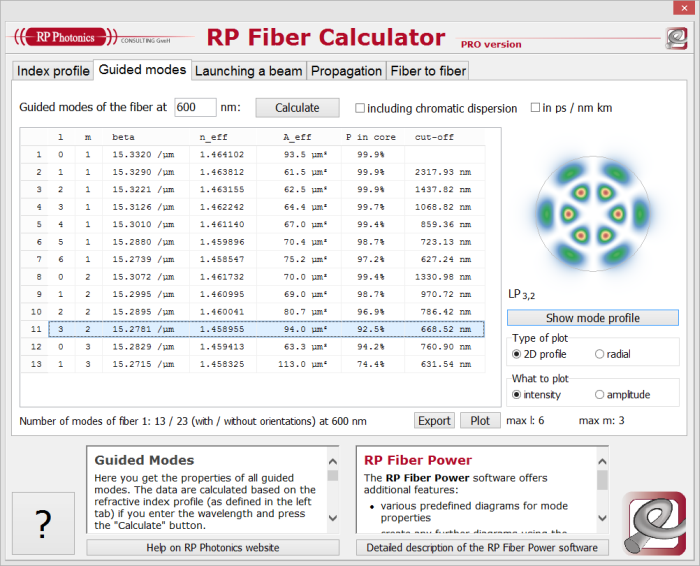The image size is (700, 566).
Task: Click A_eff value 113.0 µm²
Action: coord(299,364)
